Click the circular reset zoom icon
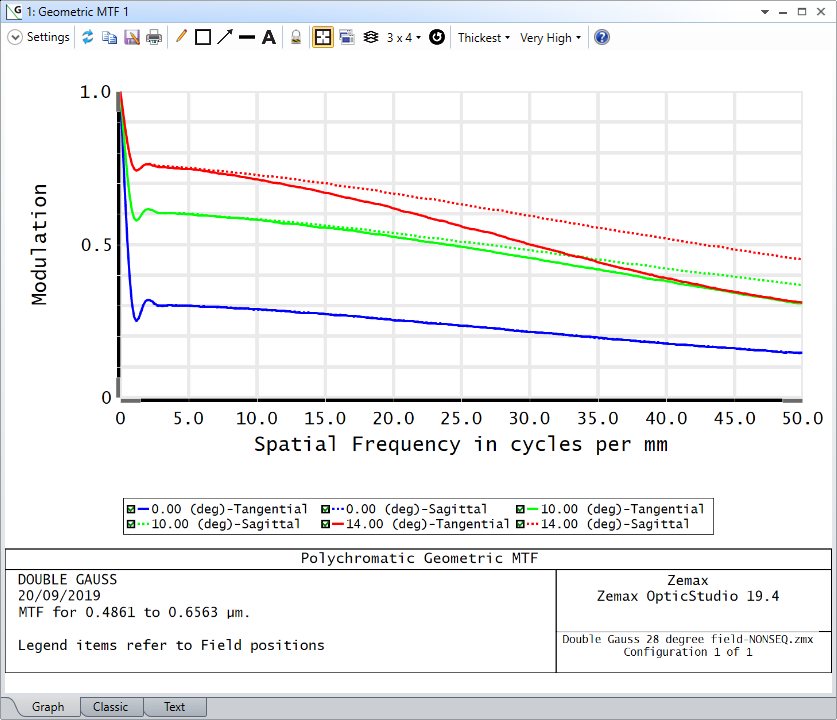 point(437,37)
